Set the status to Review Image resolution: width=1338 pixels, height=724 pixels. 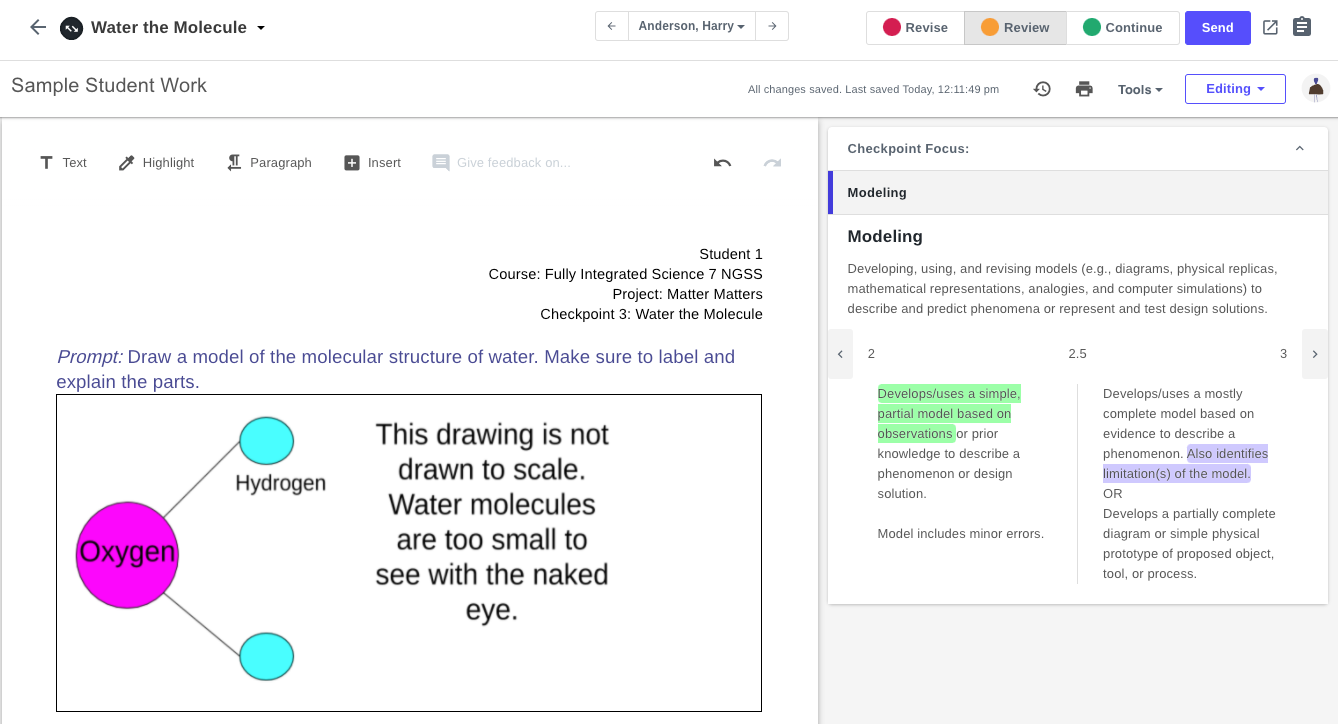[1015, 28]
